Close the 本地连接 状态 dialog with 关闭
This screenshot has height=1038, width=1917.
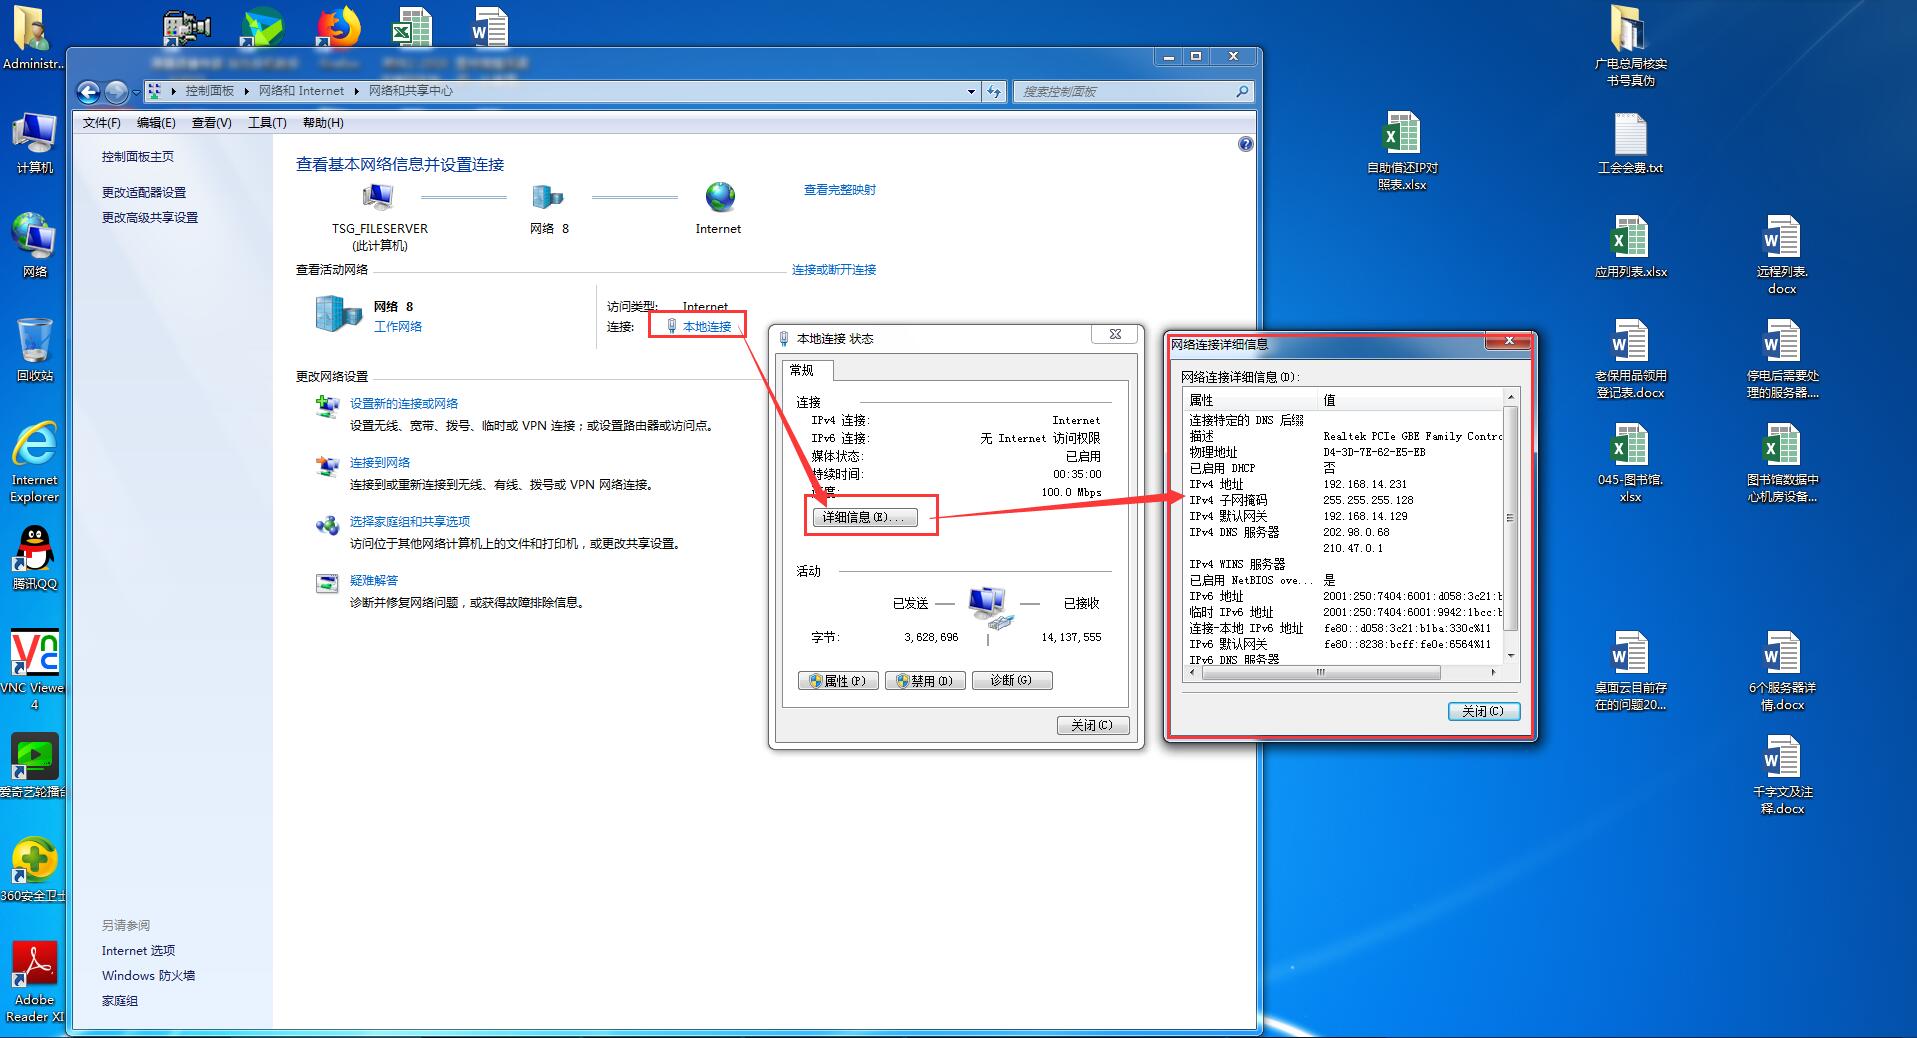pyautogui.click(x=1093, y=726)
